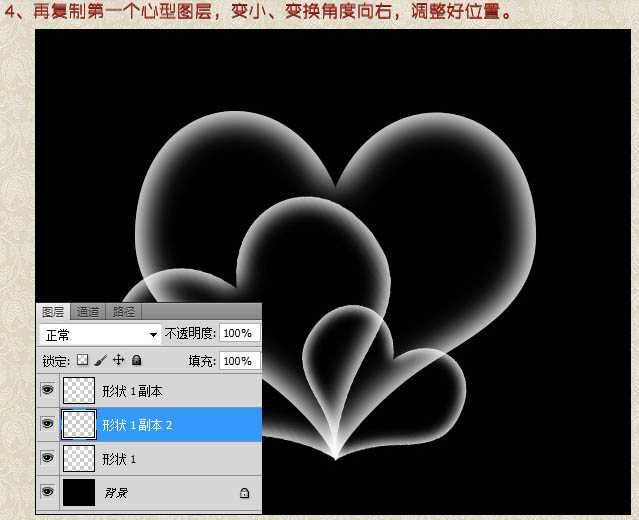Toggle the 背景 layer eye icon
639x520 pixels.
47,492
